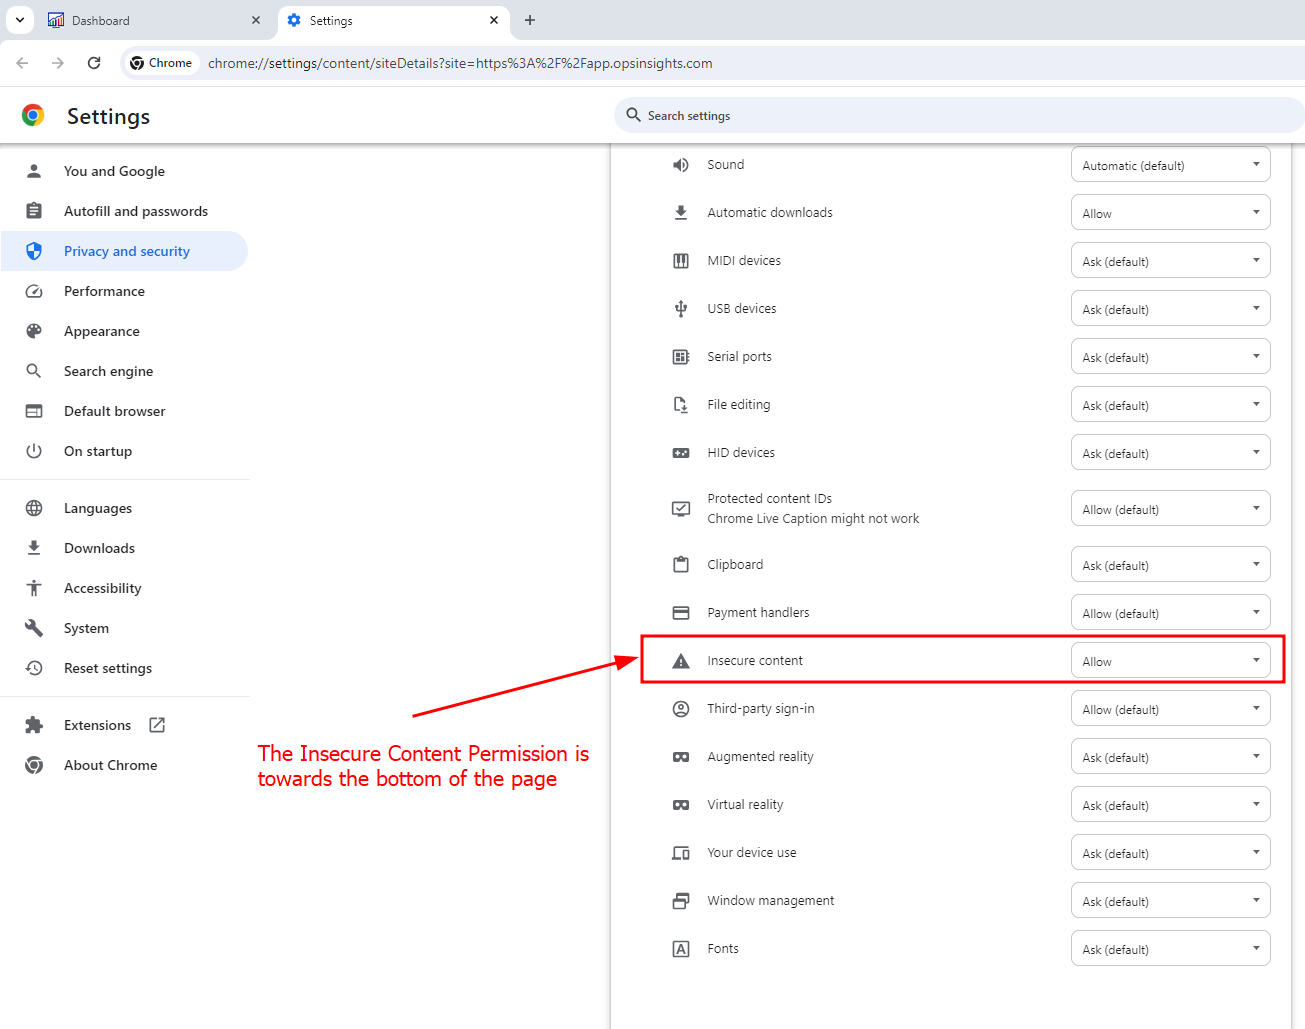The width and height of the screenshot is (1305, 1029).
Task: Open the Automatic downloads permission dropdown
Action: point(1170,213)
